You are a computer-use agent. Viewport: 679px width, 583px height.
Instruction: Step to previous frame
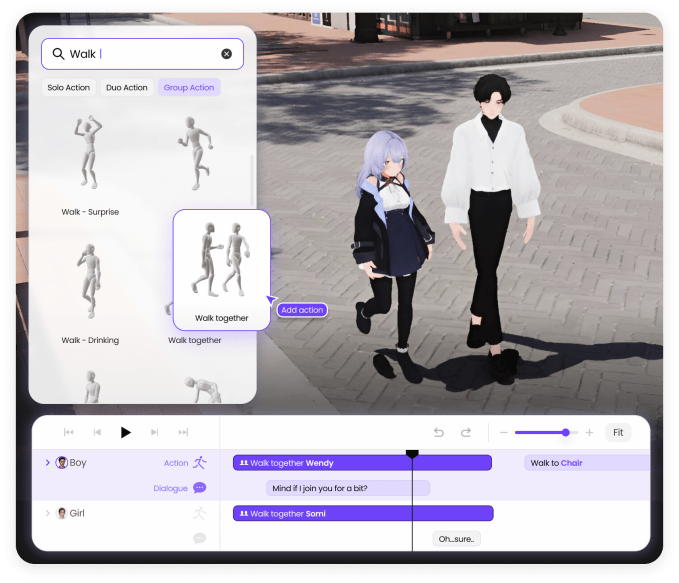click(x=97, y=432)
